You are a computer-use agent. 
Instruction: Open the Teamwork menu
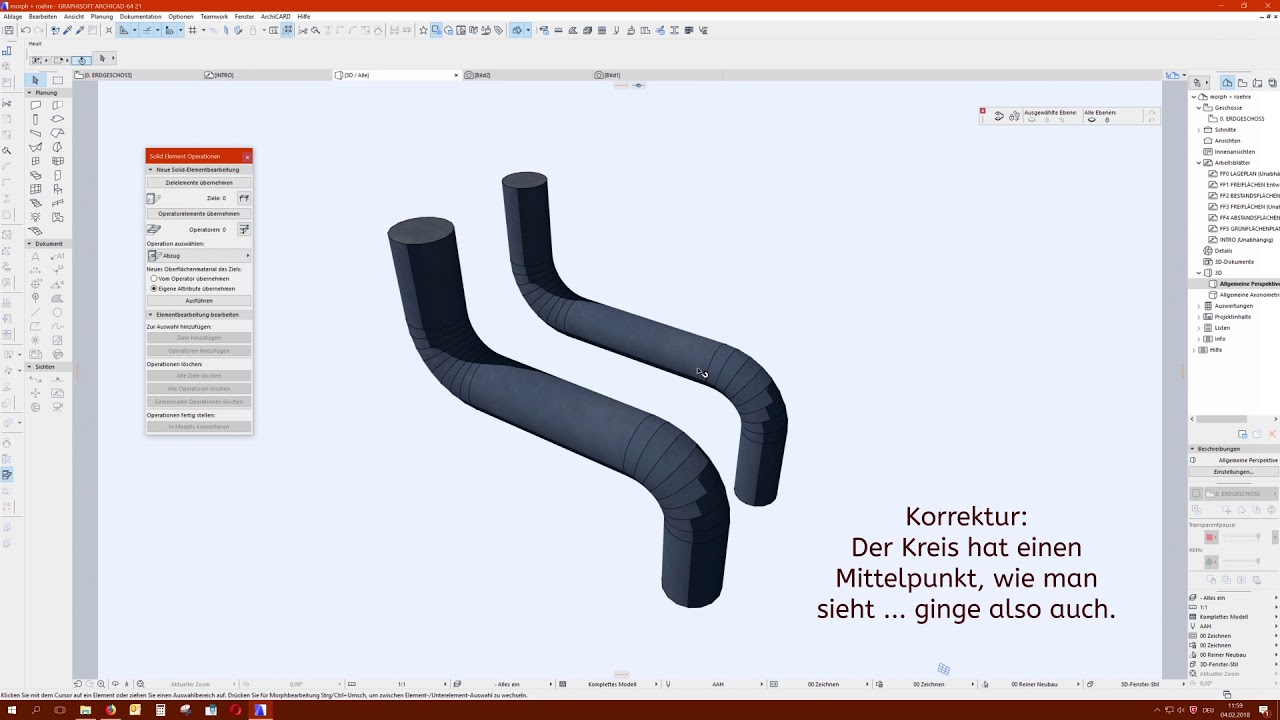[214, 16]
